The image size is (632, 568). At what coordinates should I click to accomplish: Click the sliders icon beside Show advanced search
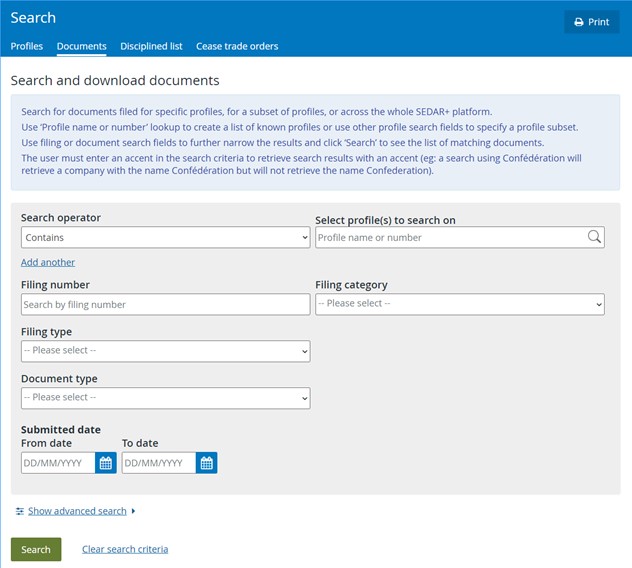[19, 511]
